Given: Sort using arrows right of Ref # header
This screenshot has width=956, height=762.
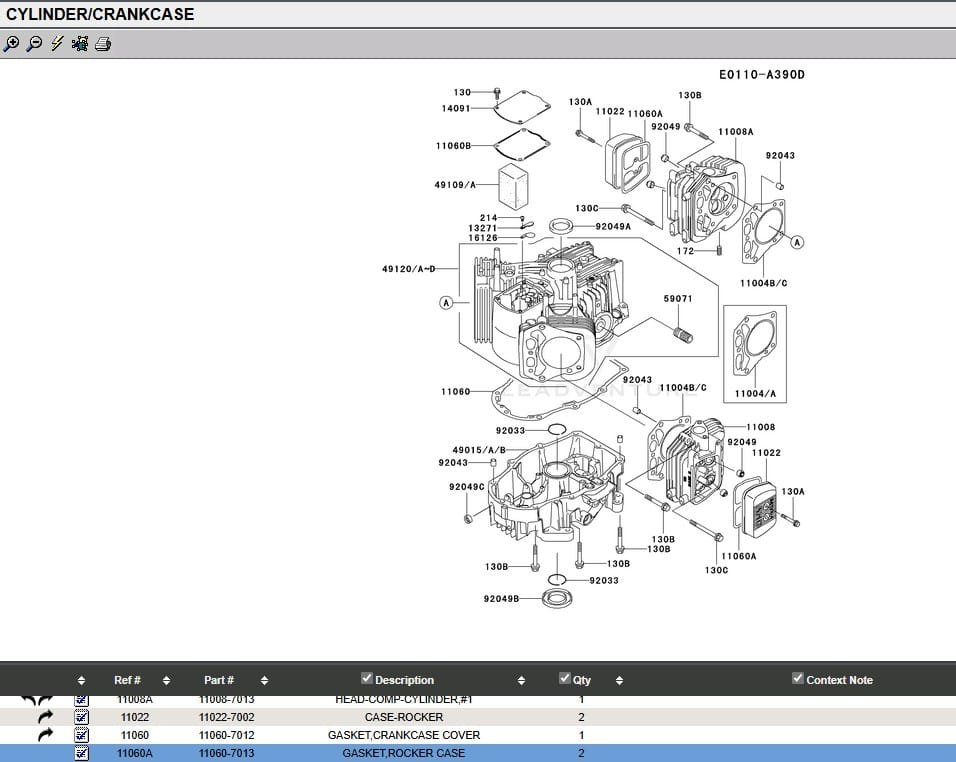Looking at the screenshot, I should pos(166,680).
